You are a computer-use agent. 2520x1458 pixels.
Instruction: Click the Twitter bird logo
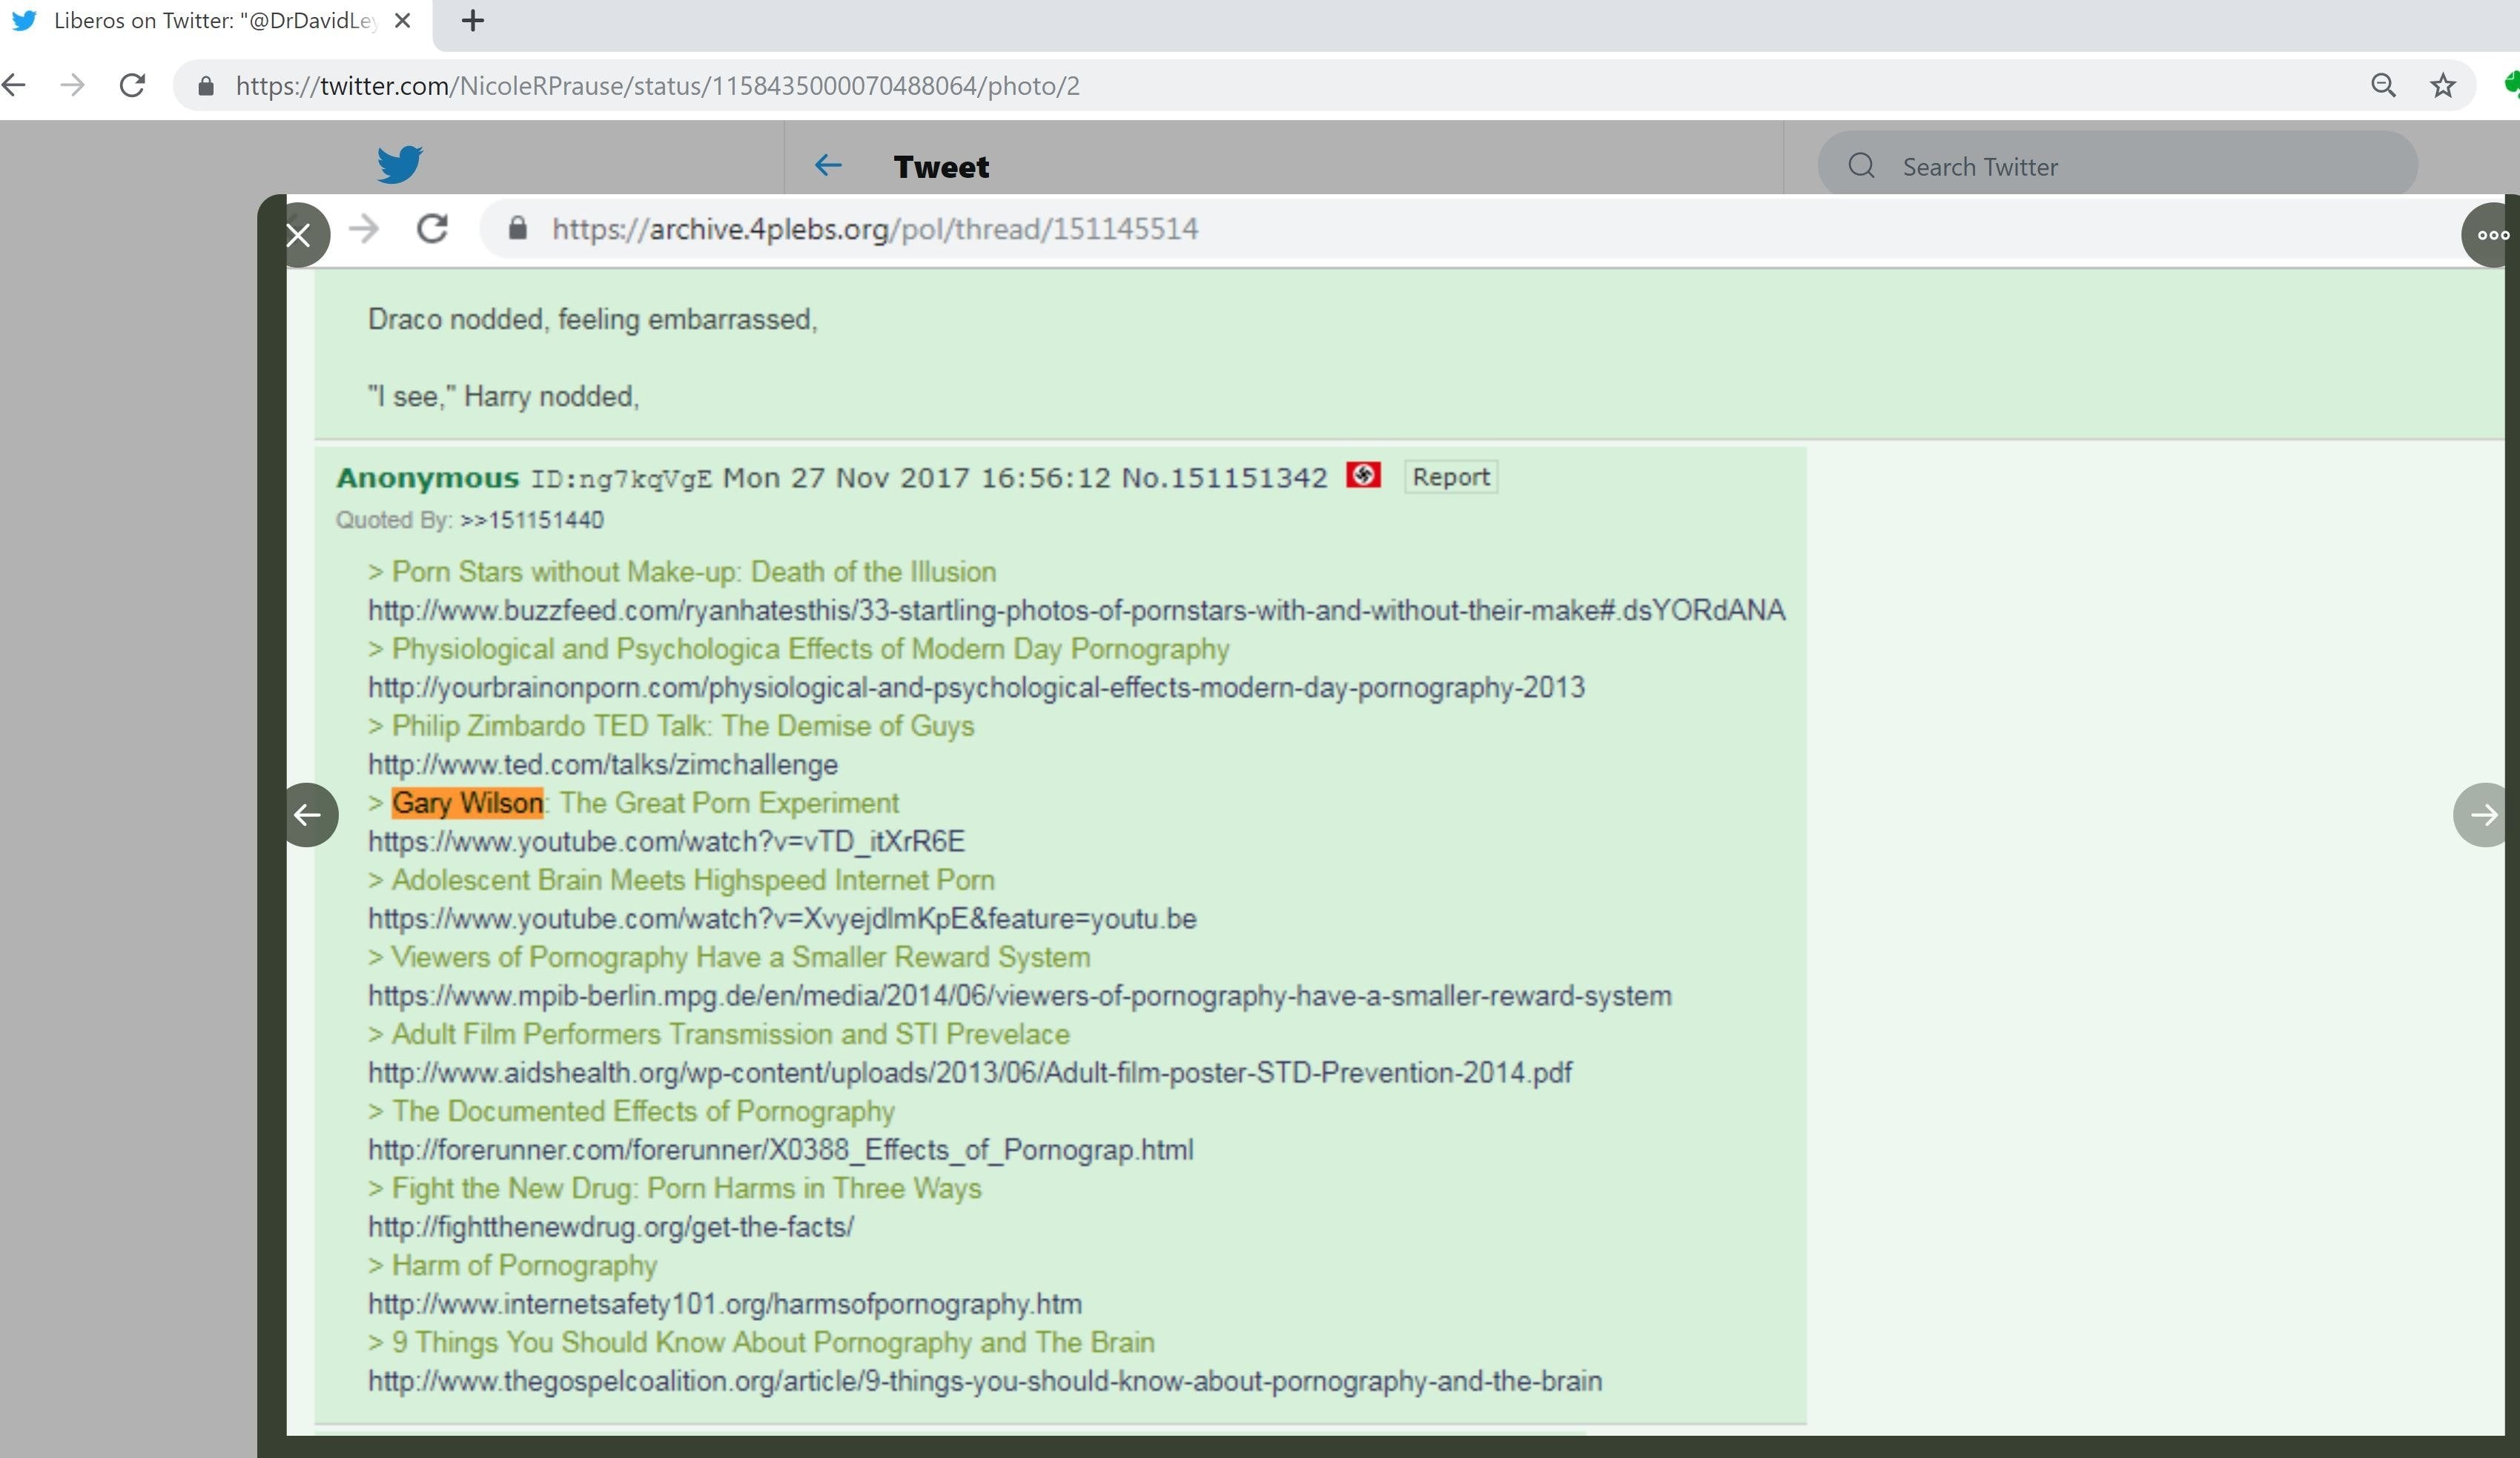coord(400,164)
